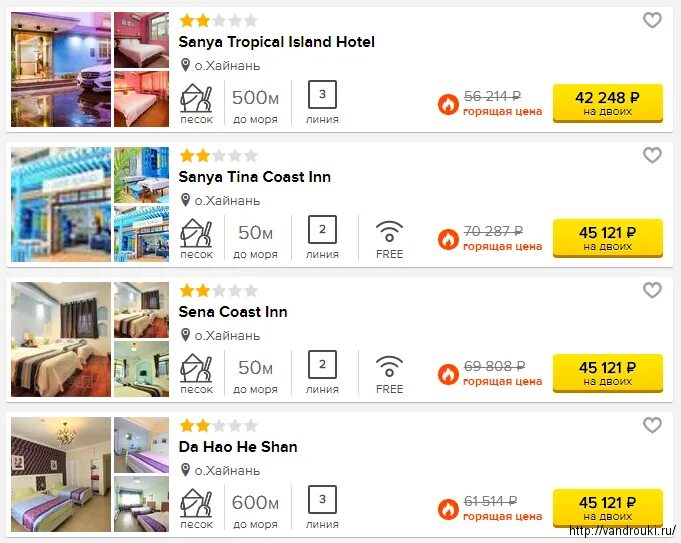Open Sanya Tropical Island Hotel title link
The width and height of the screenshot is (681, 543).
276,42
